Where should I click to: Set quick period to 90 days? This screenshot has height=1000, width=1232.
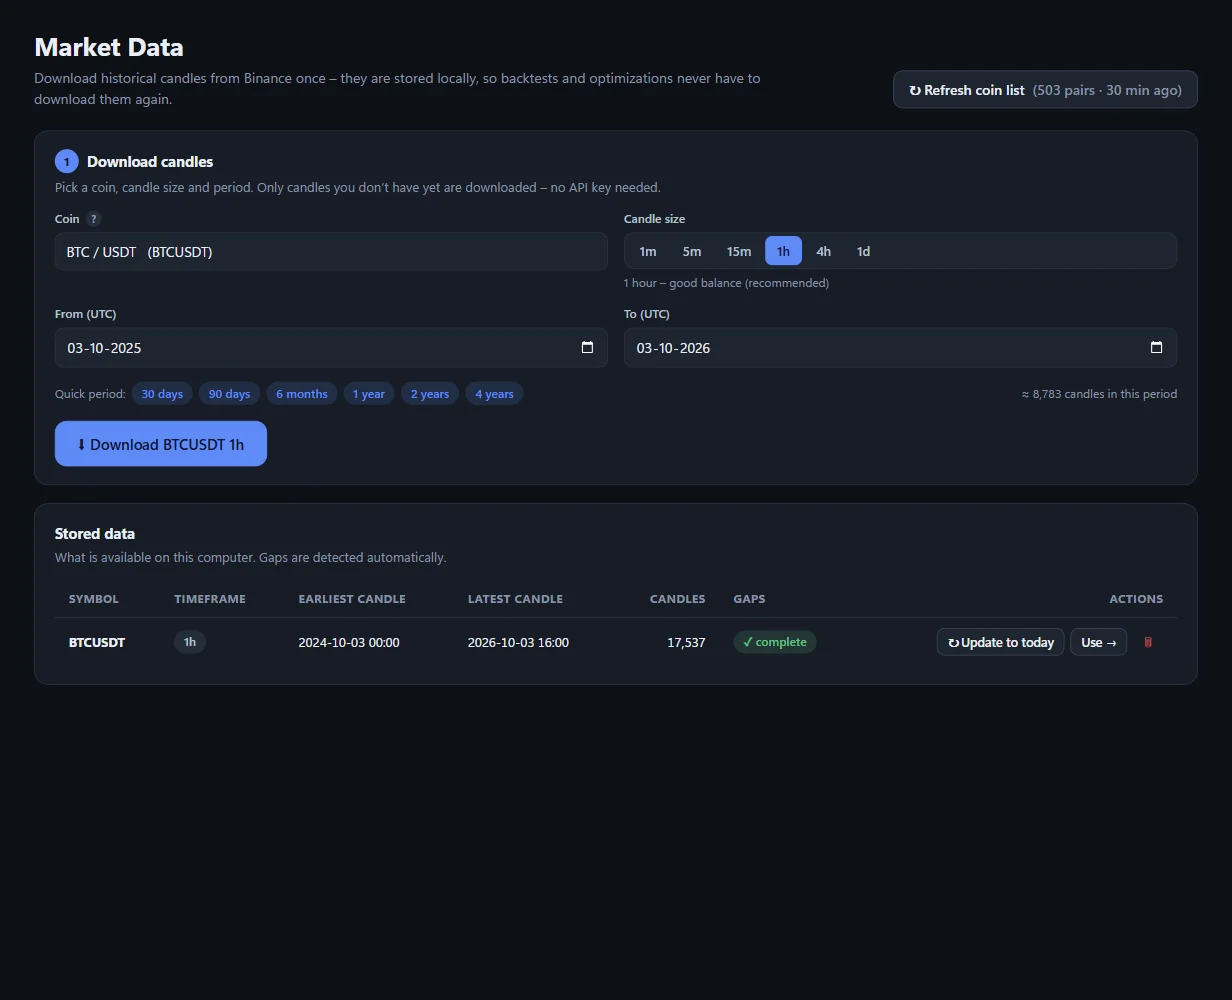229,394
